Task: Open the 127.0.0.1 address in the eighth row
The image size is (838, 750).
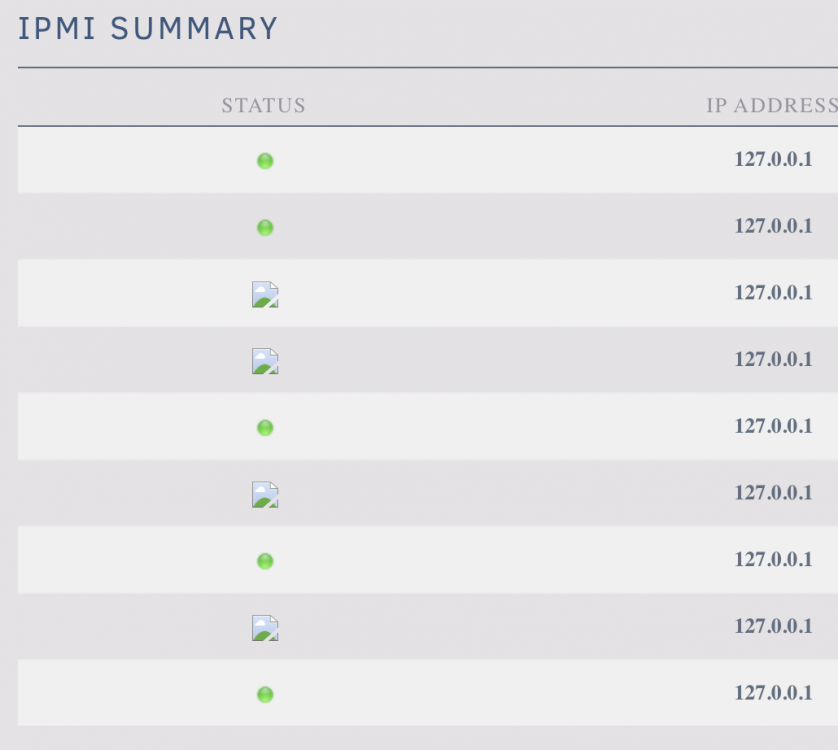Action: [773, 626]
